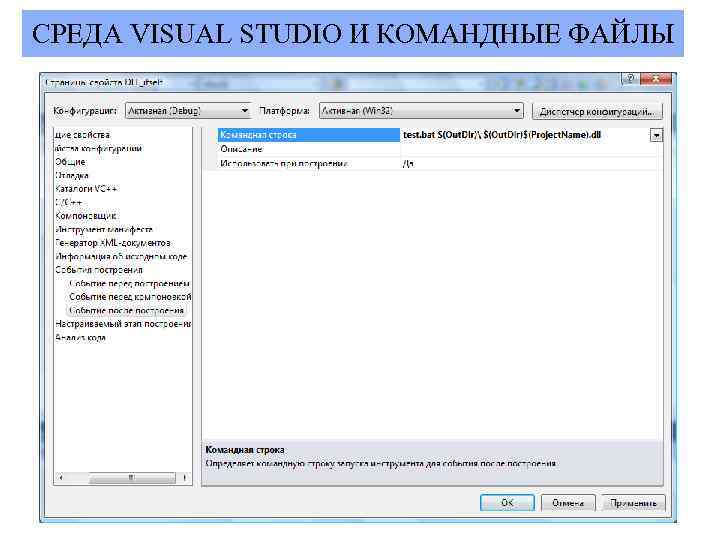Click the tree horizontal scrollbar thumb

coord(132,478)
